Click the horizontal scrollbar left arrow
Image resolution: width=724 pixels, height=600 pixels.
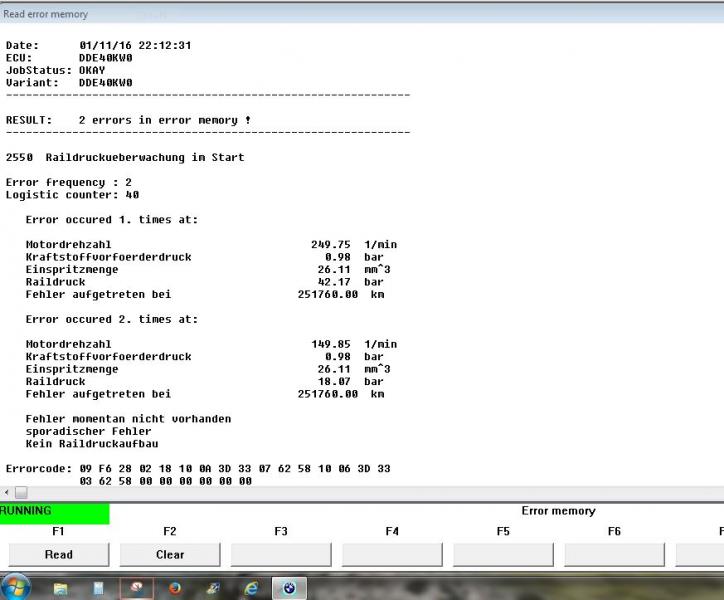point(6,492)
